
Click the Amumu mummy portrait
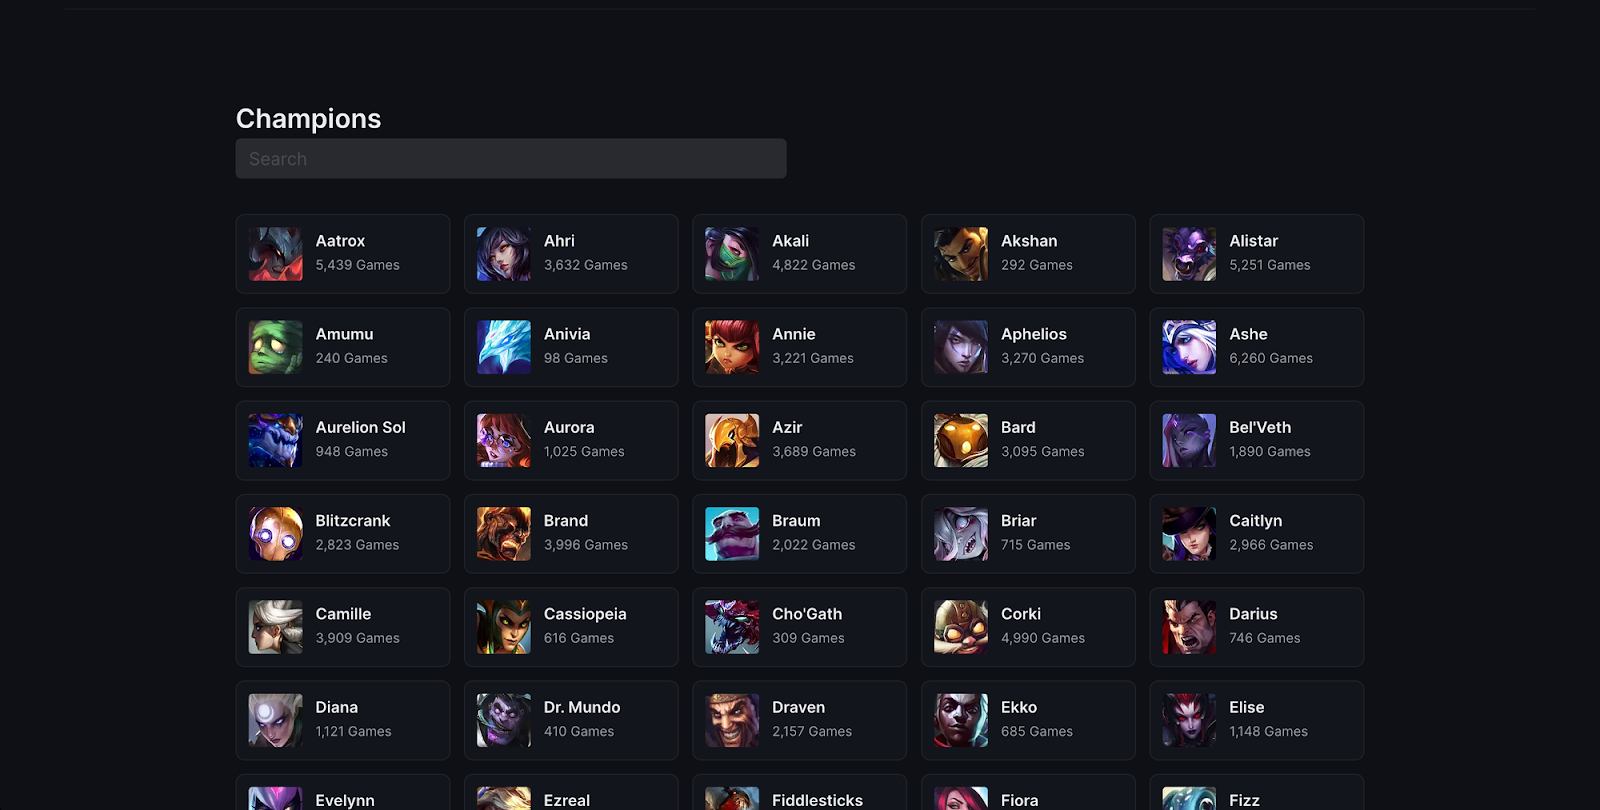tap(275, 347)
